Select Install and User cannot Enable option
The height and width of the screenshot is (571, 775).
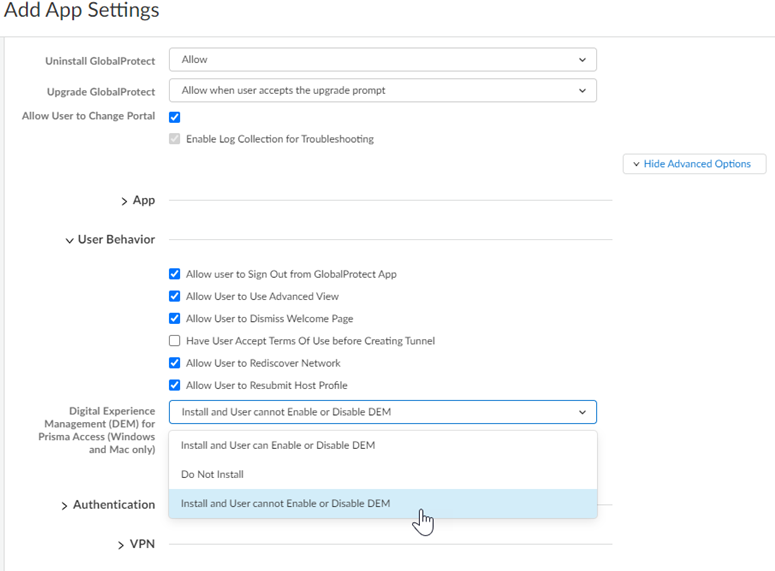pos(285,503)
